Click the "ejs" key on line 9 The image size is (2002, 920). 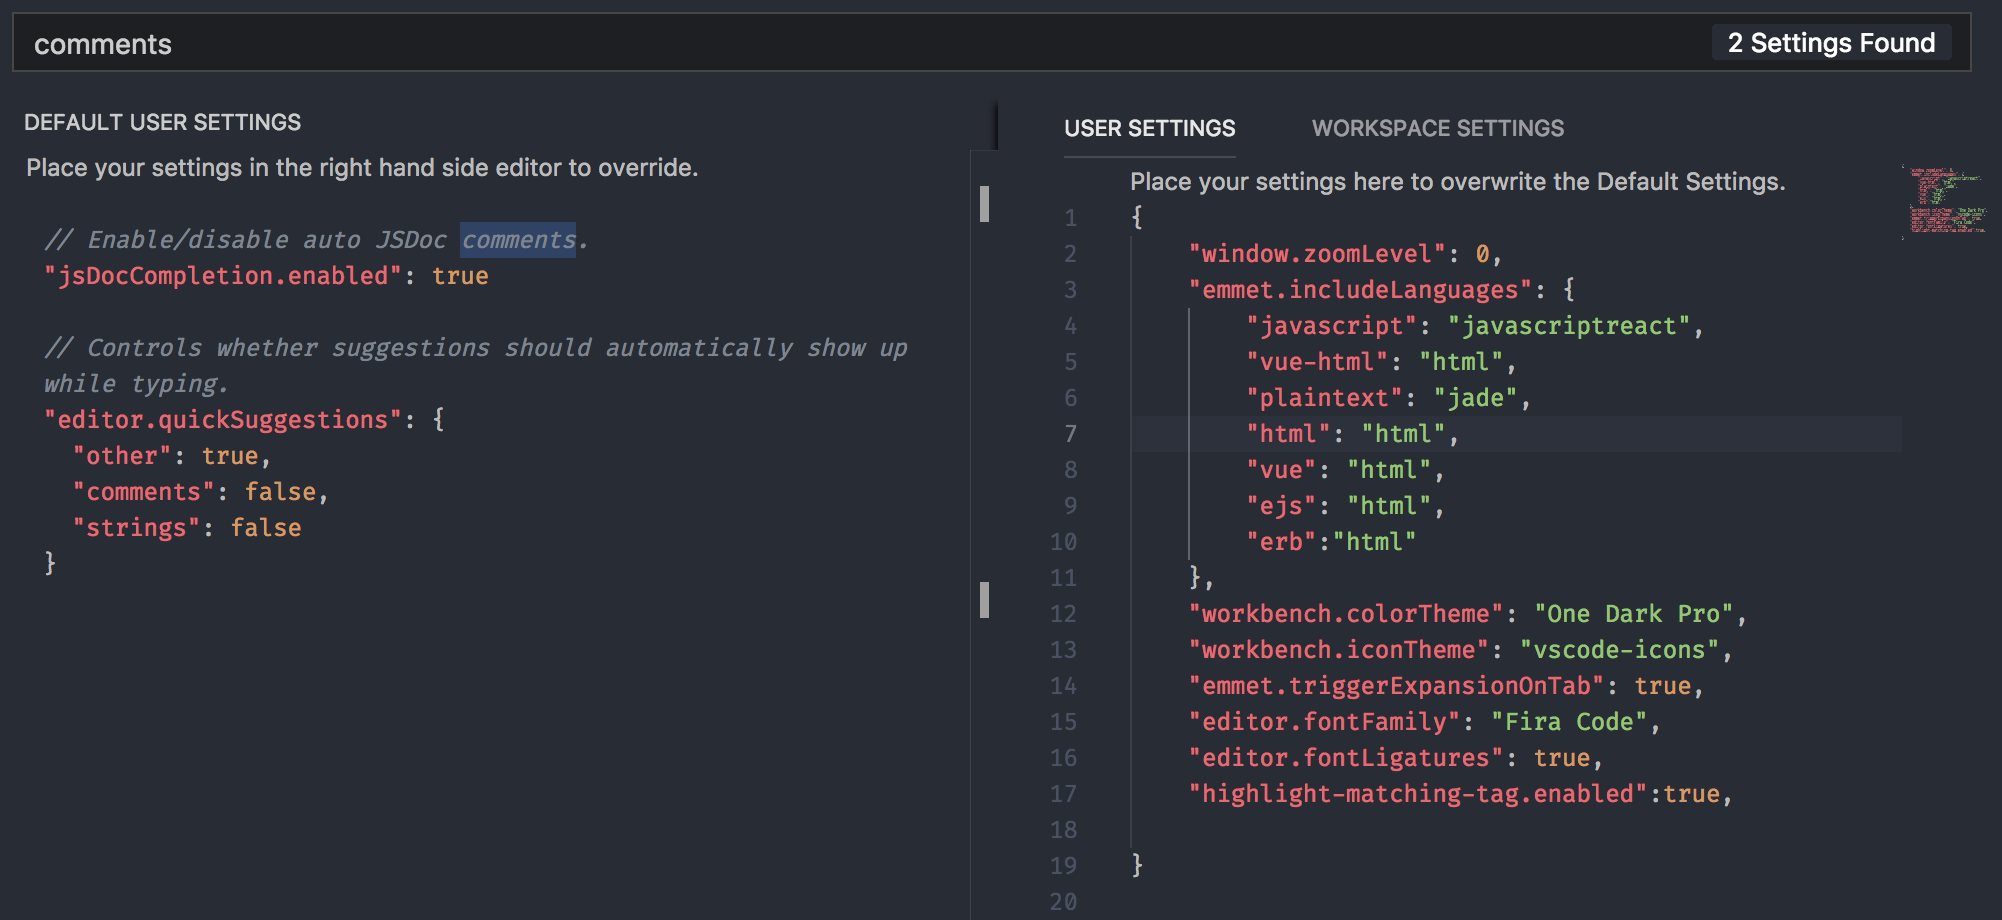(x=1281, y=506)
